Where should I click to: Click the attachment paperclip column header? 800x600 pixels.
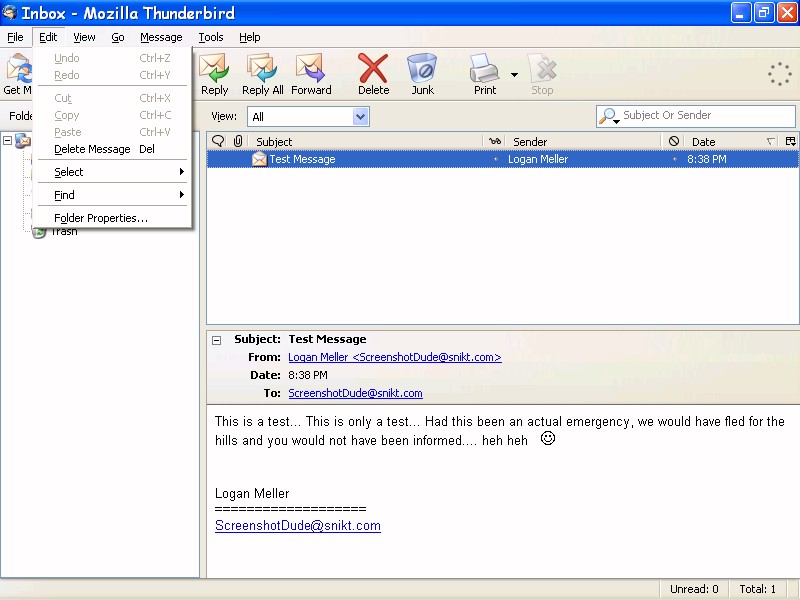coord(238,141)
